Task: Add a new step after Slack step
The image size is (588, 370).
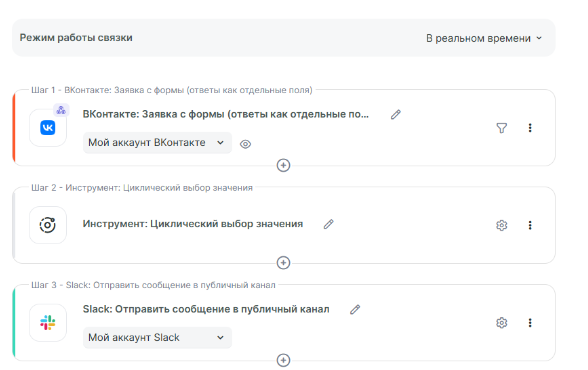Action: (x=284, y=360)
